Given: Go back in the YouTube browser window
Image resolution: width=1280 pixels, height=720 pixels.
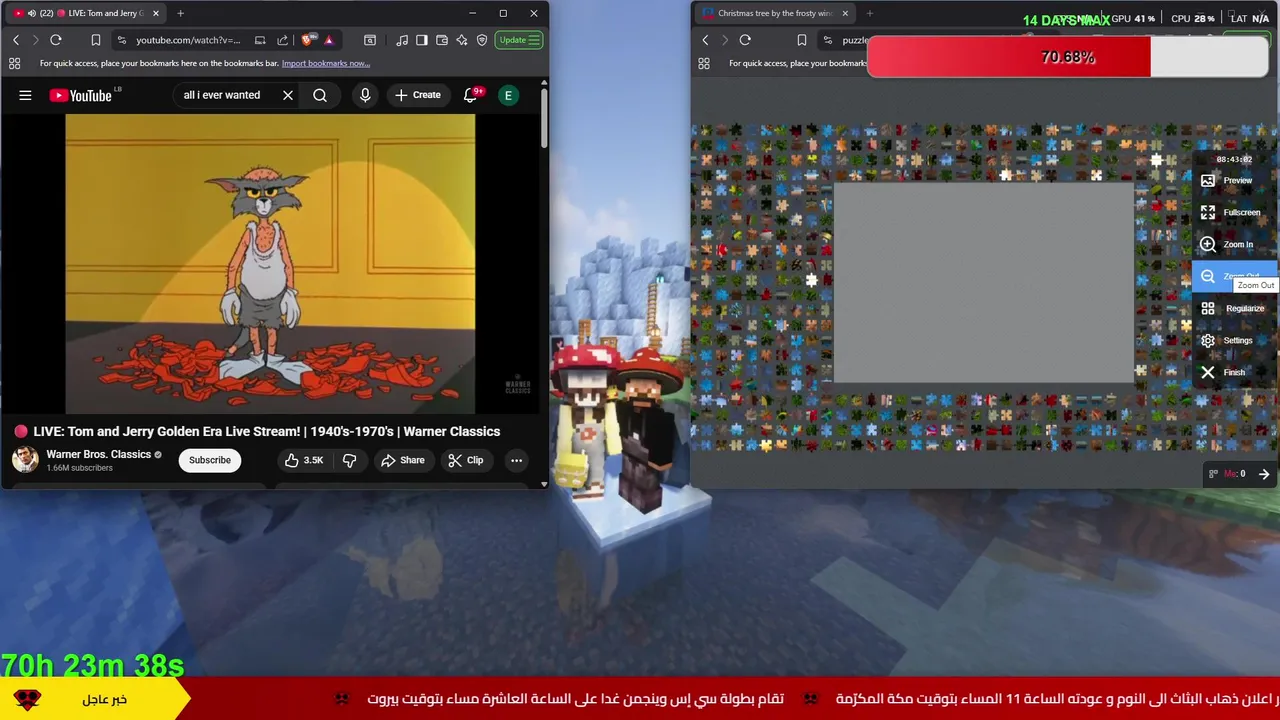Looking at the screenshot, I should tap(16, 40).
